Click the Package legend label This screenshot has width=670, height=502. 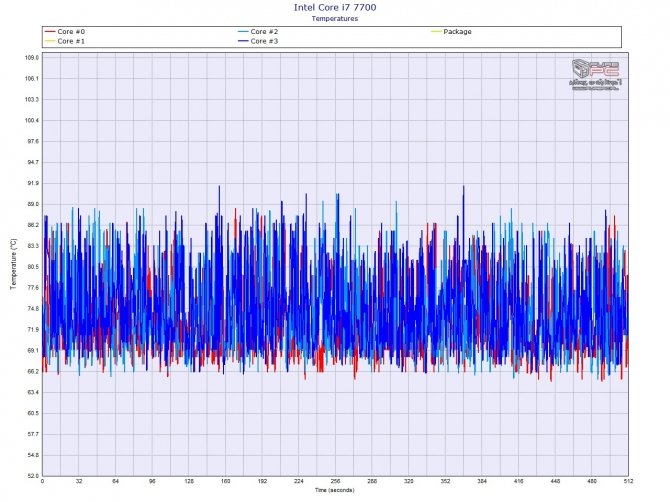pyautogui.click(x=457, y=32)
